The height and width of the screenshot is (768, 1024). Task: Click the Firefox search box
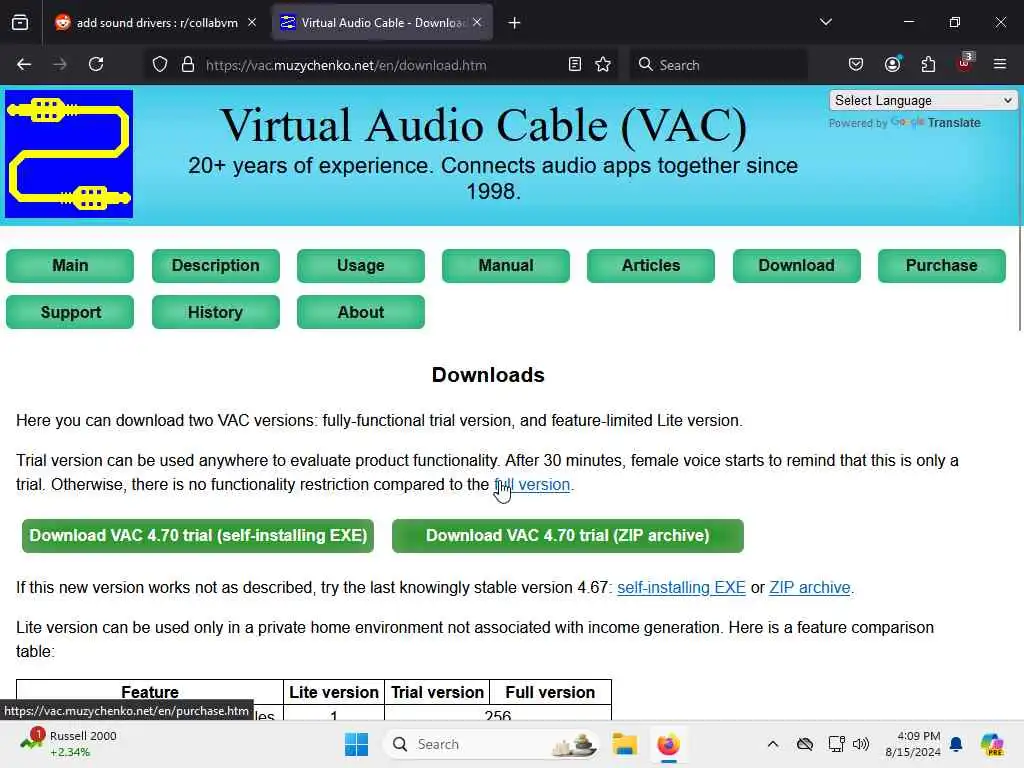718,65
